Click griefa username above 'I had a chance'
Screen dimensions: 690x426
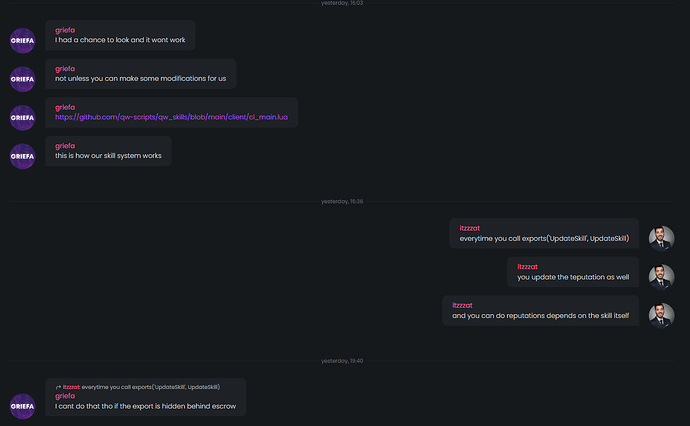click(65, 30)
